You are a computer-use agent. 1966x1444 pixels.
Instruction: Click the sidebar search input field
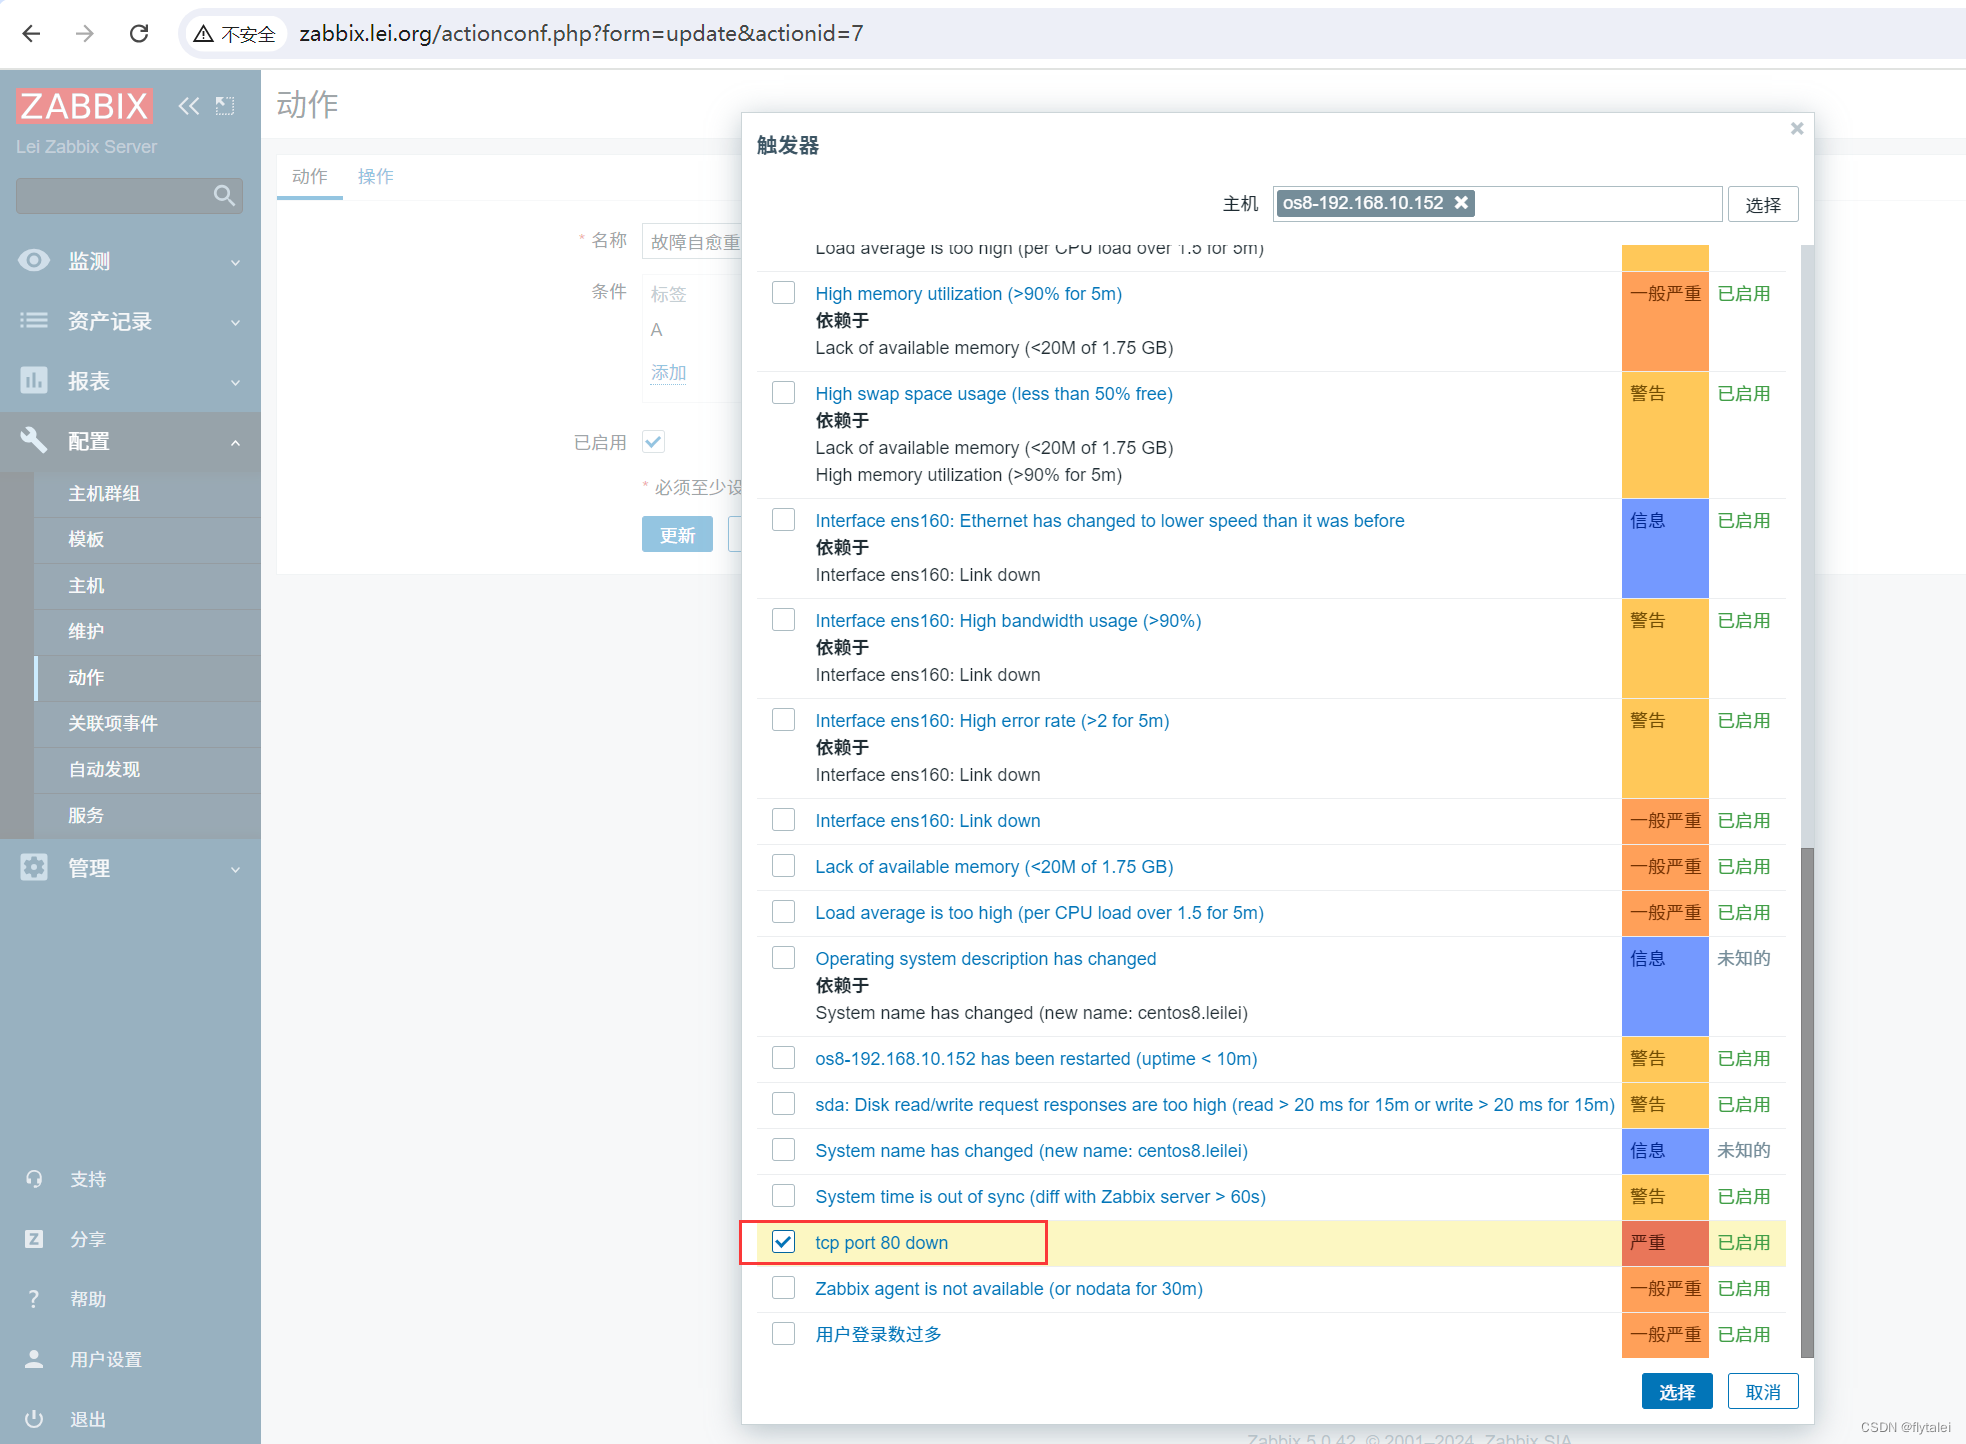pyautogui.click(x=115, y=195)
